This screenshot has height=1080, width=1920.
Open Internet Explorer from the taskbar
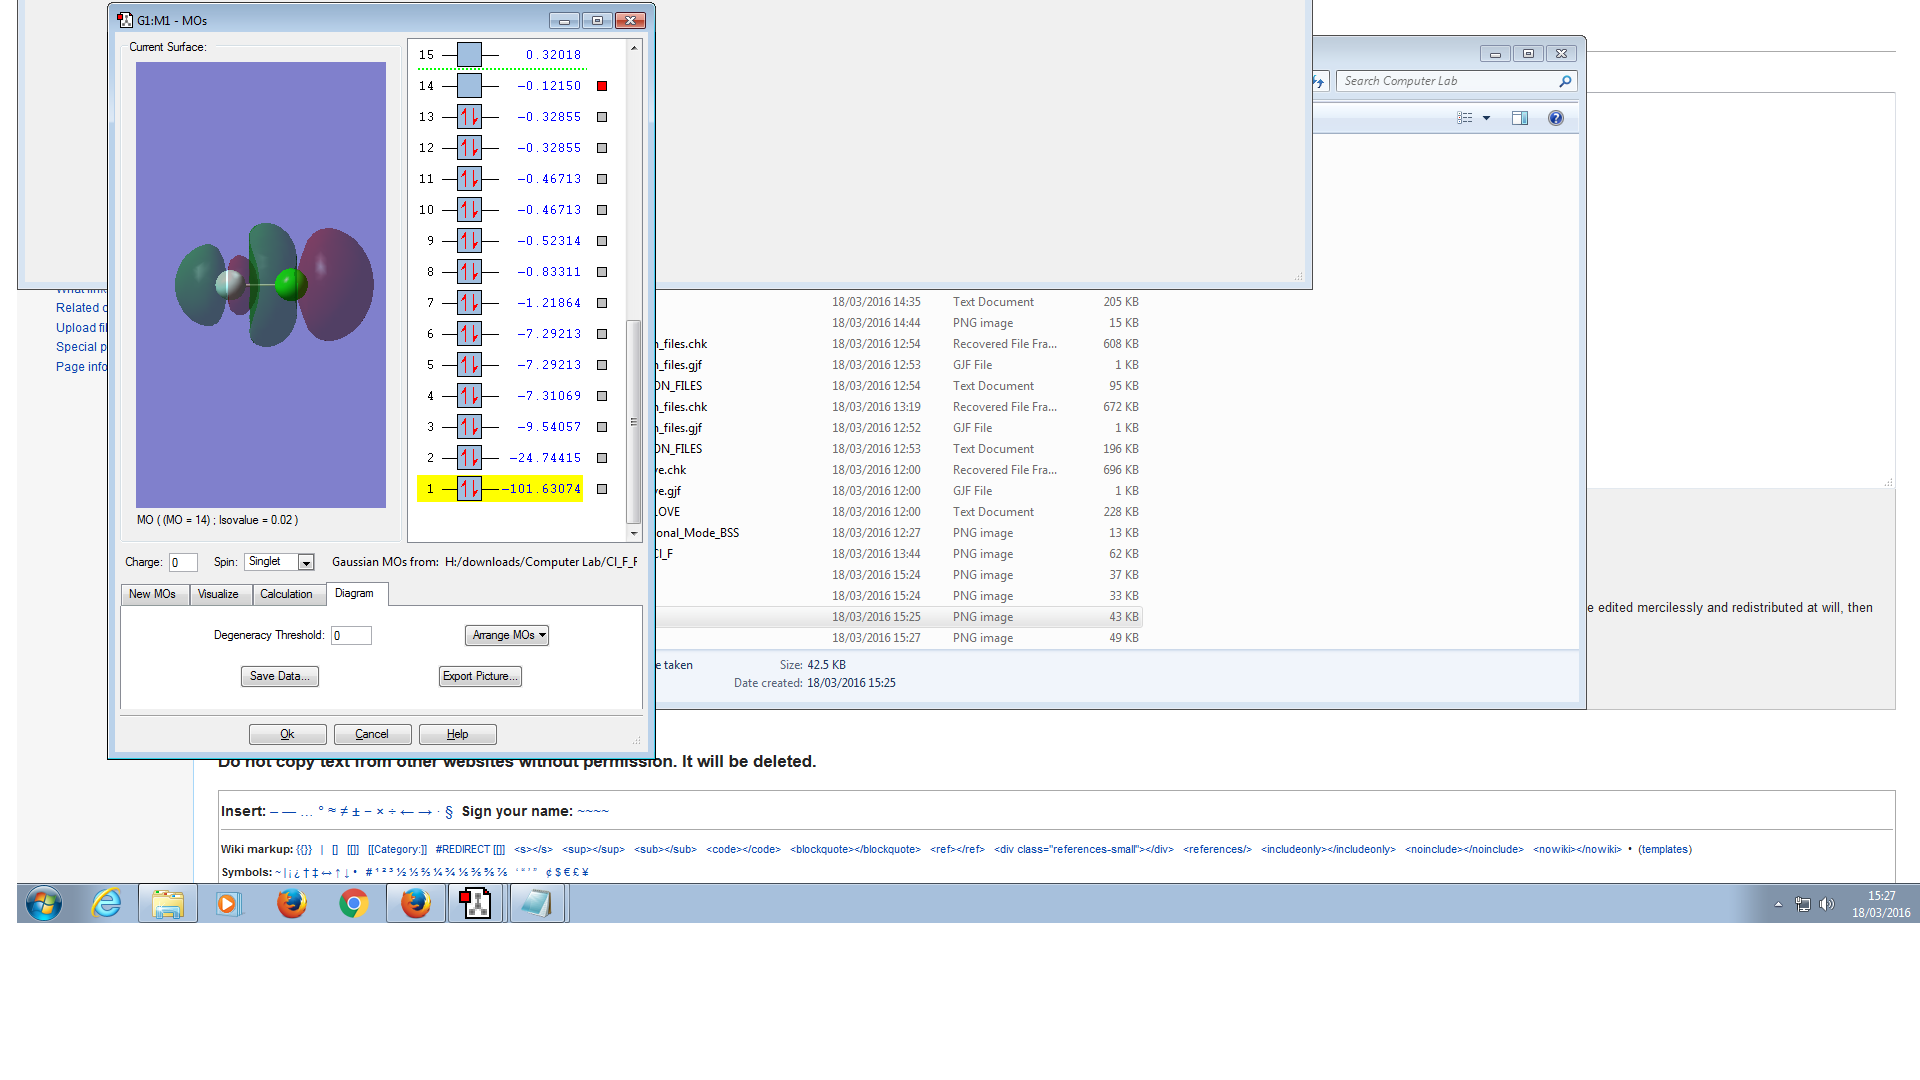106,904
